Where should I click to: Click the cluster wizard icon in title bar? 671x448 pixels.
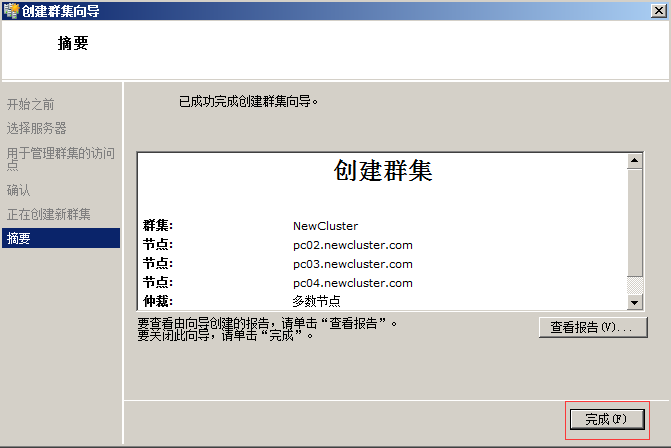(10, 11)
